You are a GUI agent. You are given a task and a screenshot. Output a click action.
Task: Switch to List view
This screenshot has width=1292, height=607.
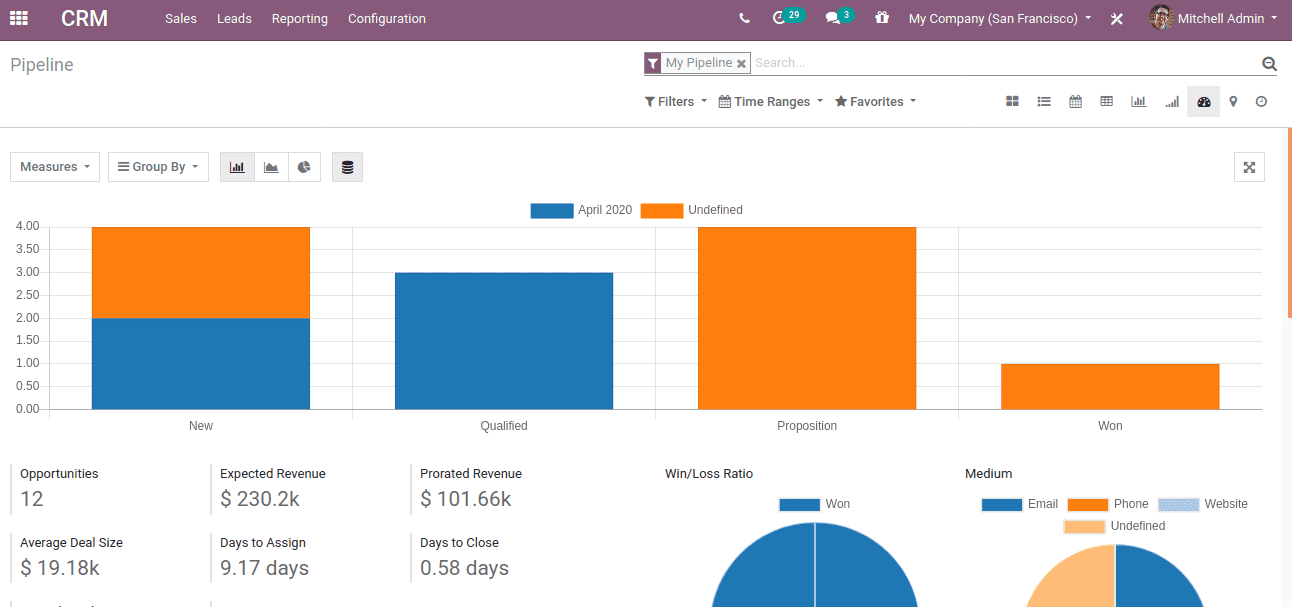click(x=1044, y=101)
